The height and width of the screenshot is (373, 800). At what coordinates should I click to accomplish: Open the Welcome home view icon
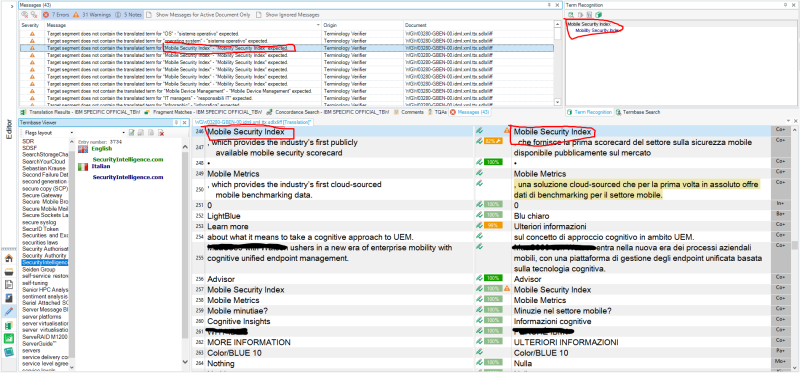pos(9,258)
